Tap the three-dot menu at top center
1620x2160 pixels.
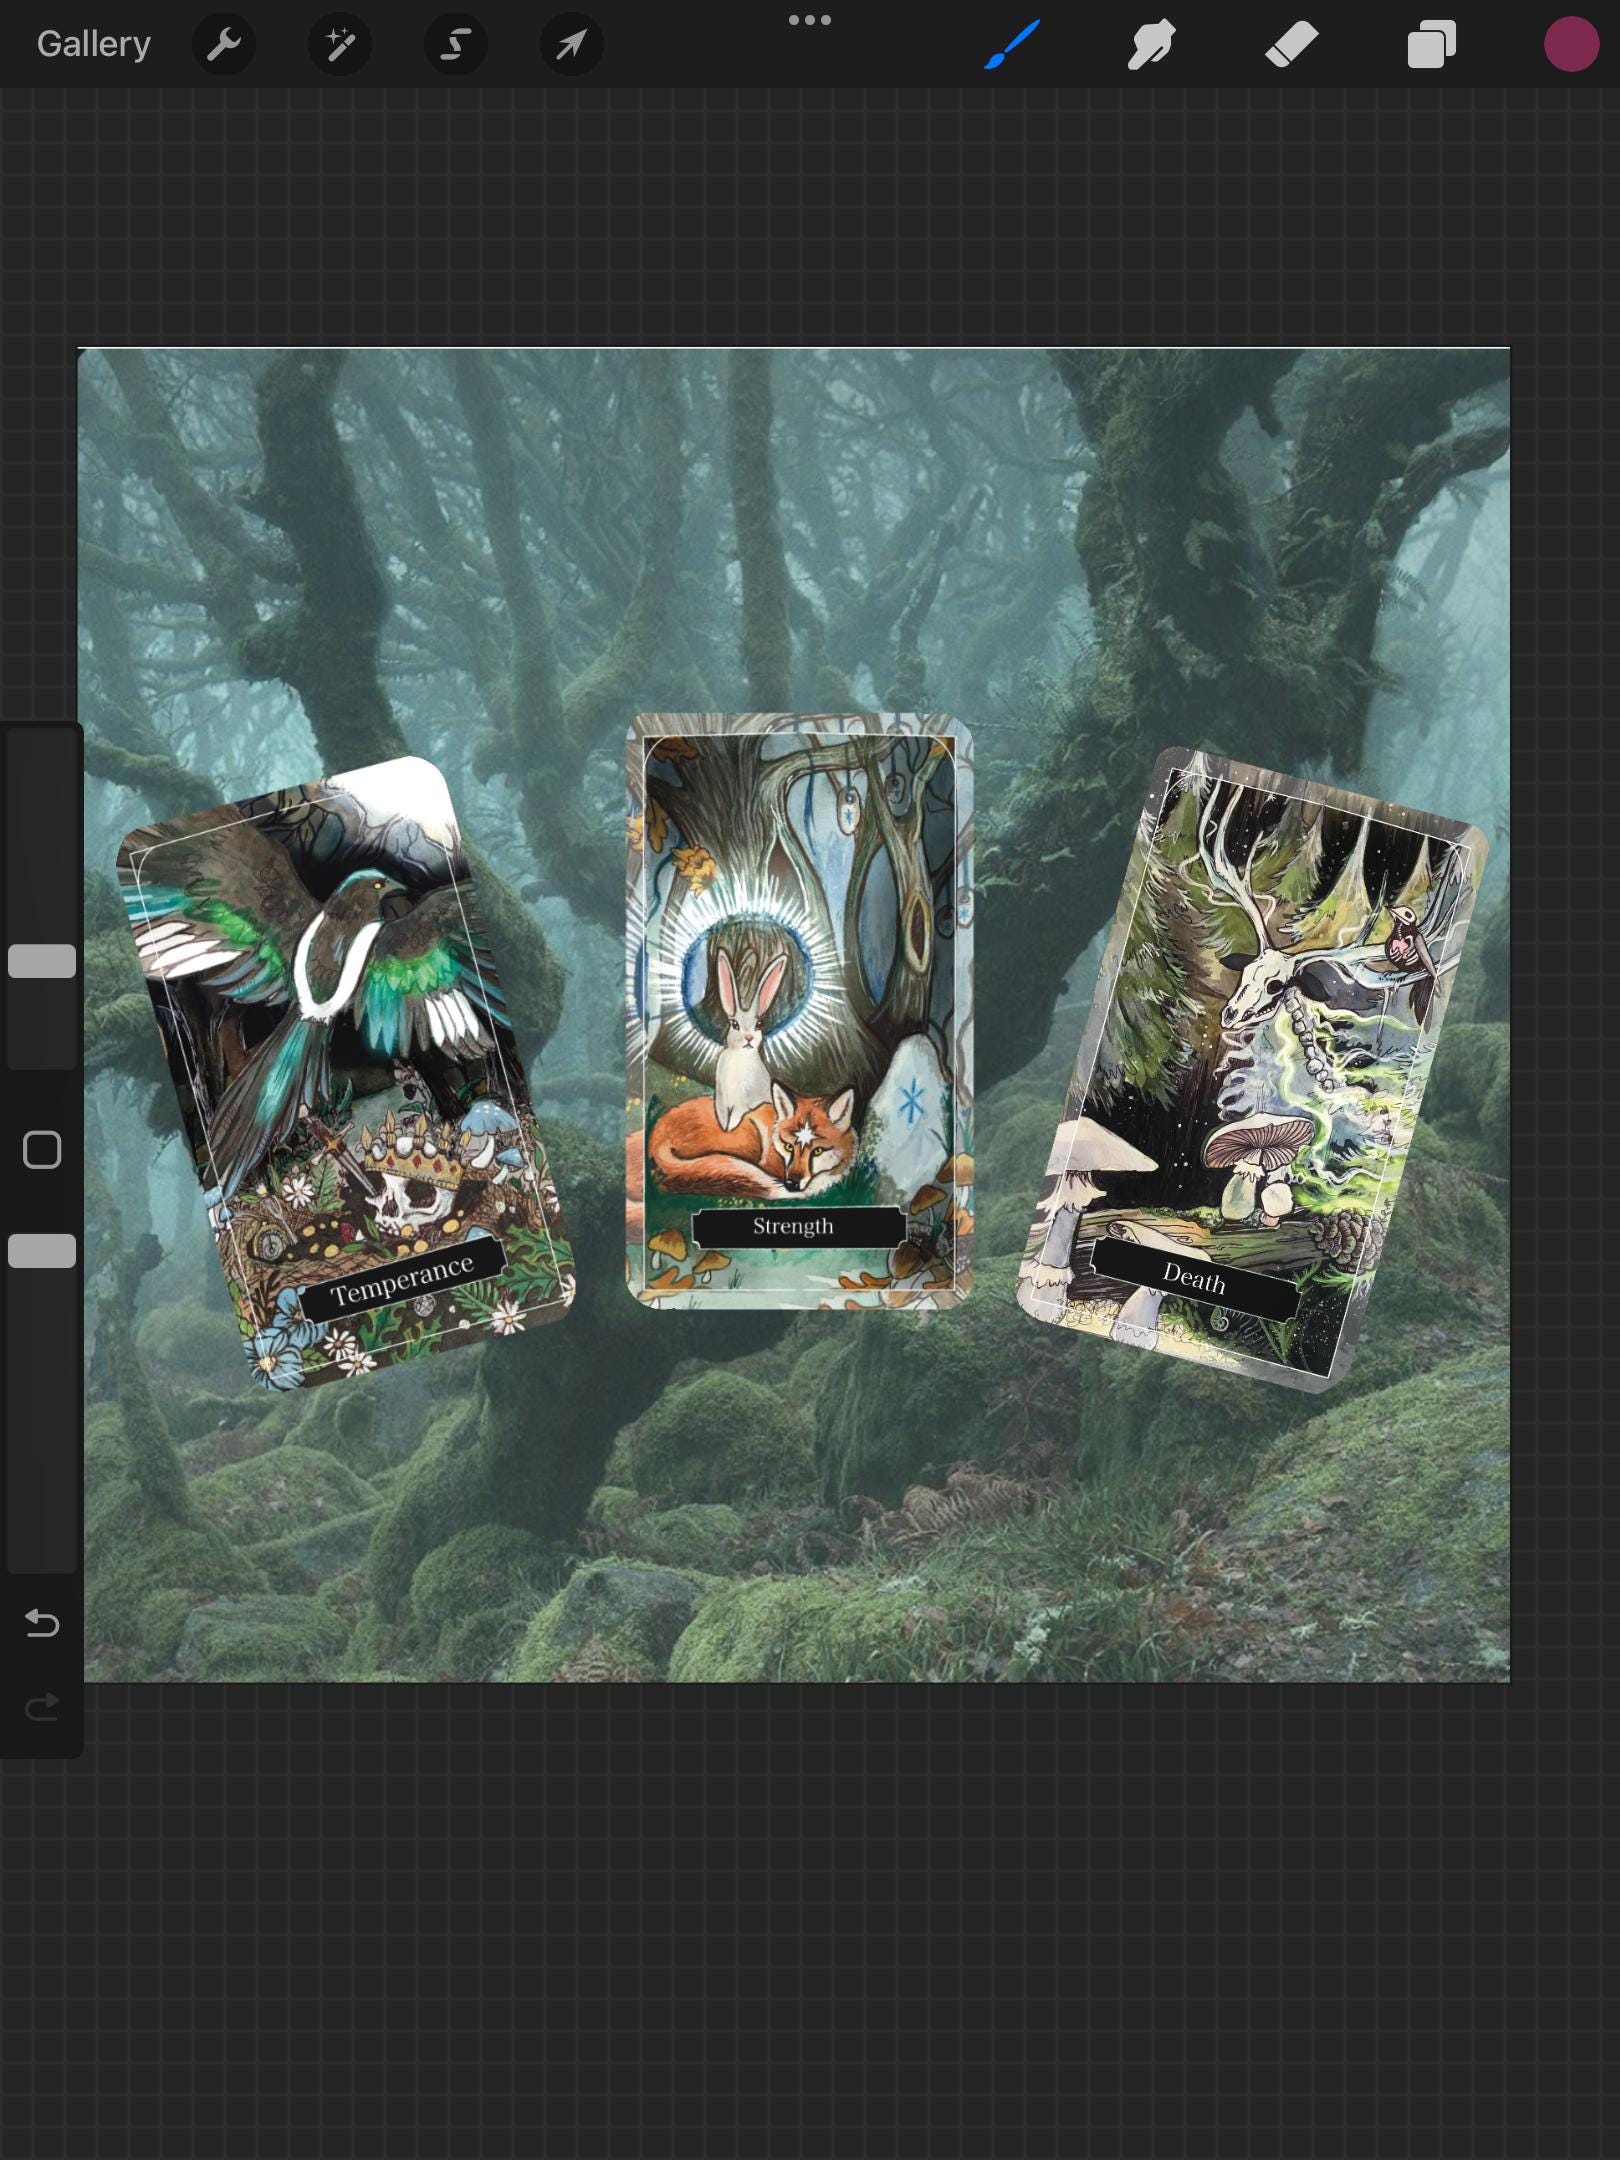810,20
